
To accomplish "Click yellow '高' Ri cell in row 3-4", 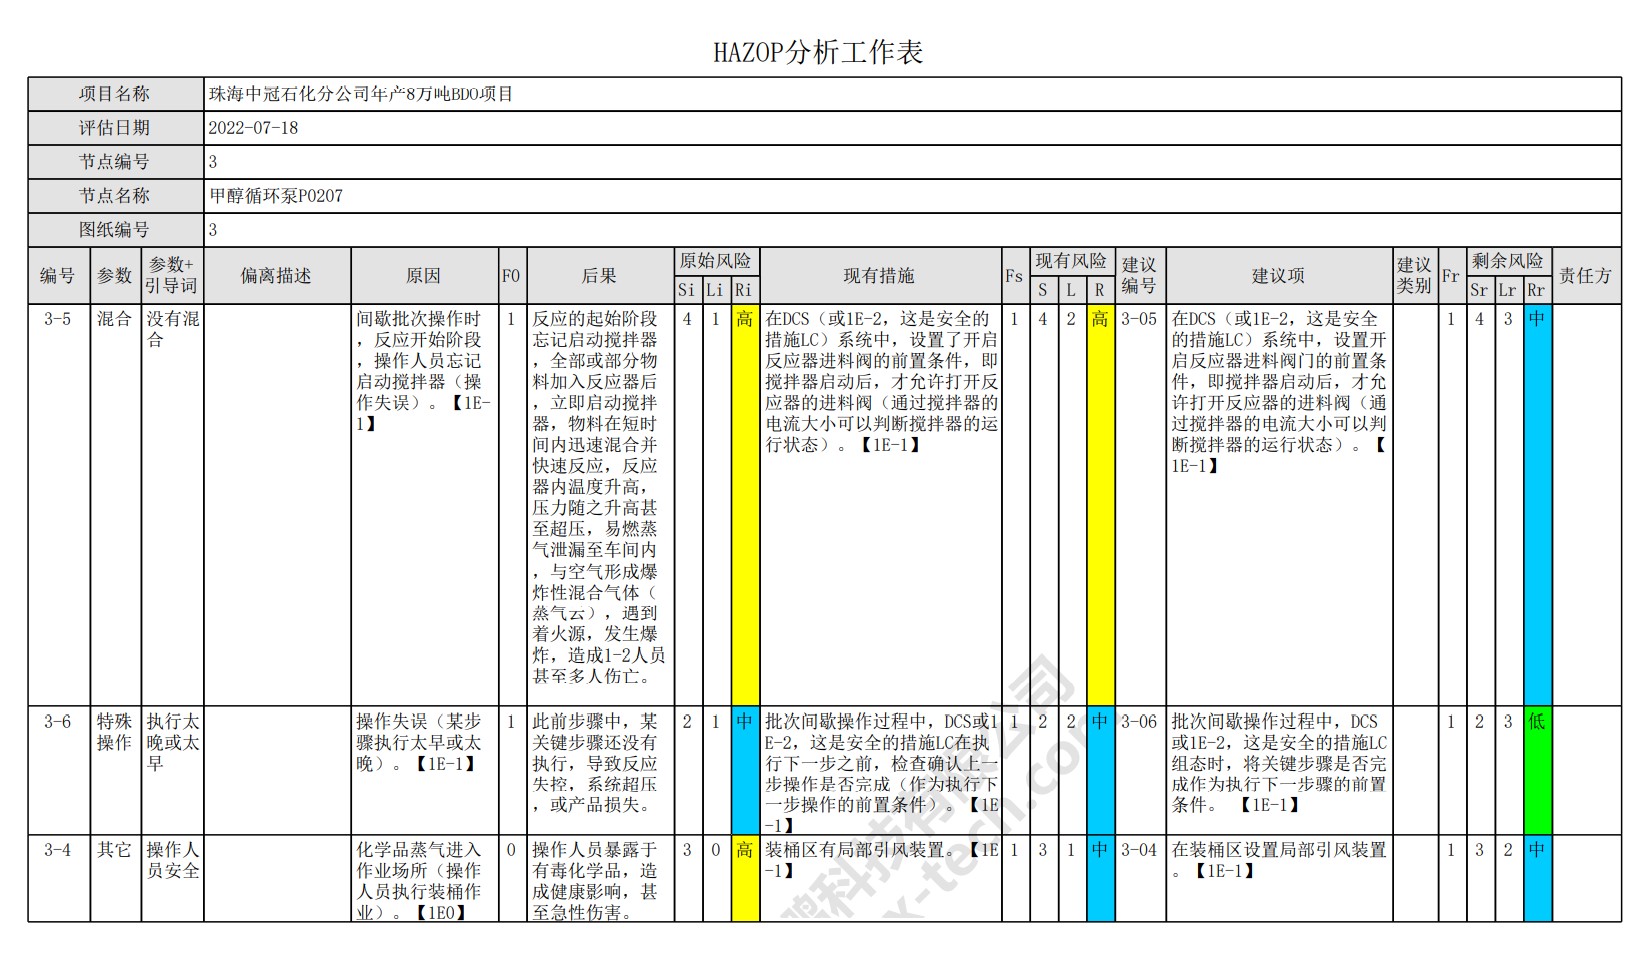I will click(744, 878).
